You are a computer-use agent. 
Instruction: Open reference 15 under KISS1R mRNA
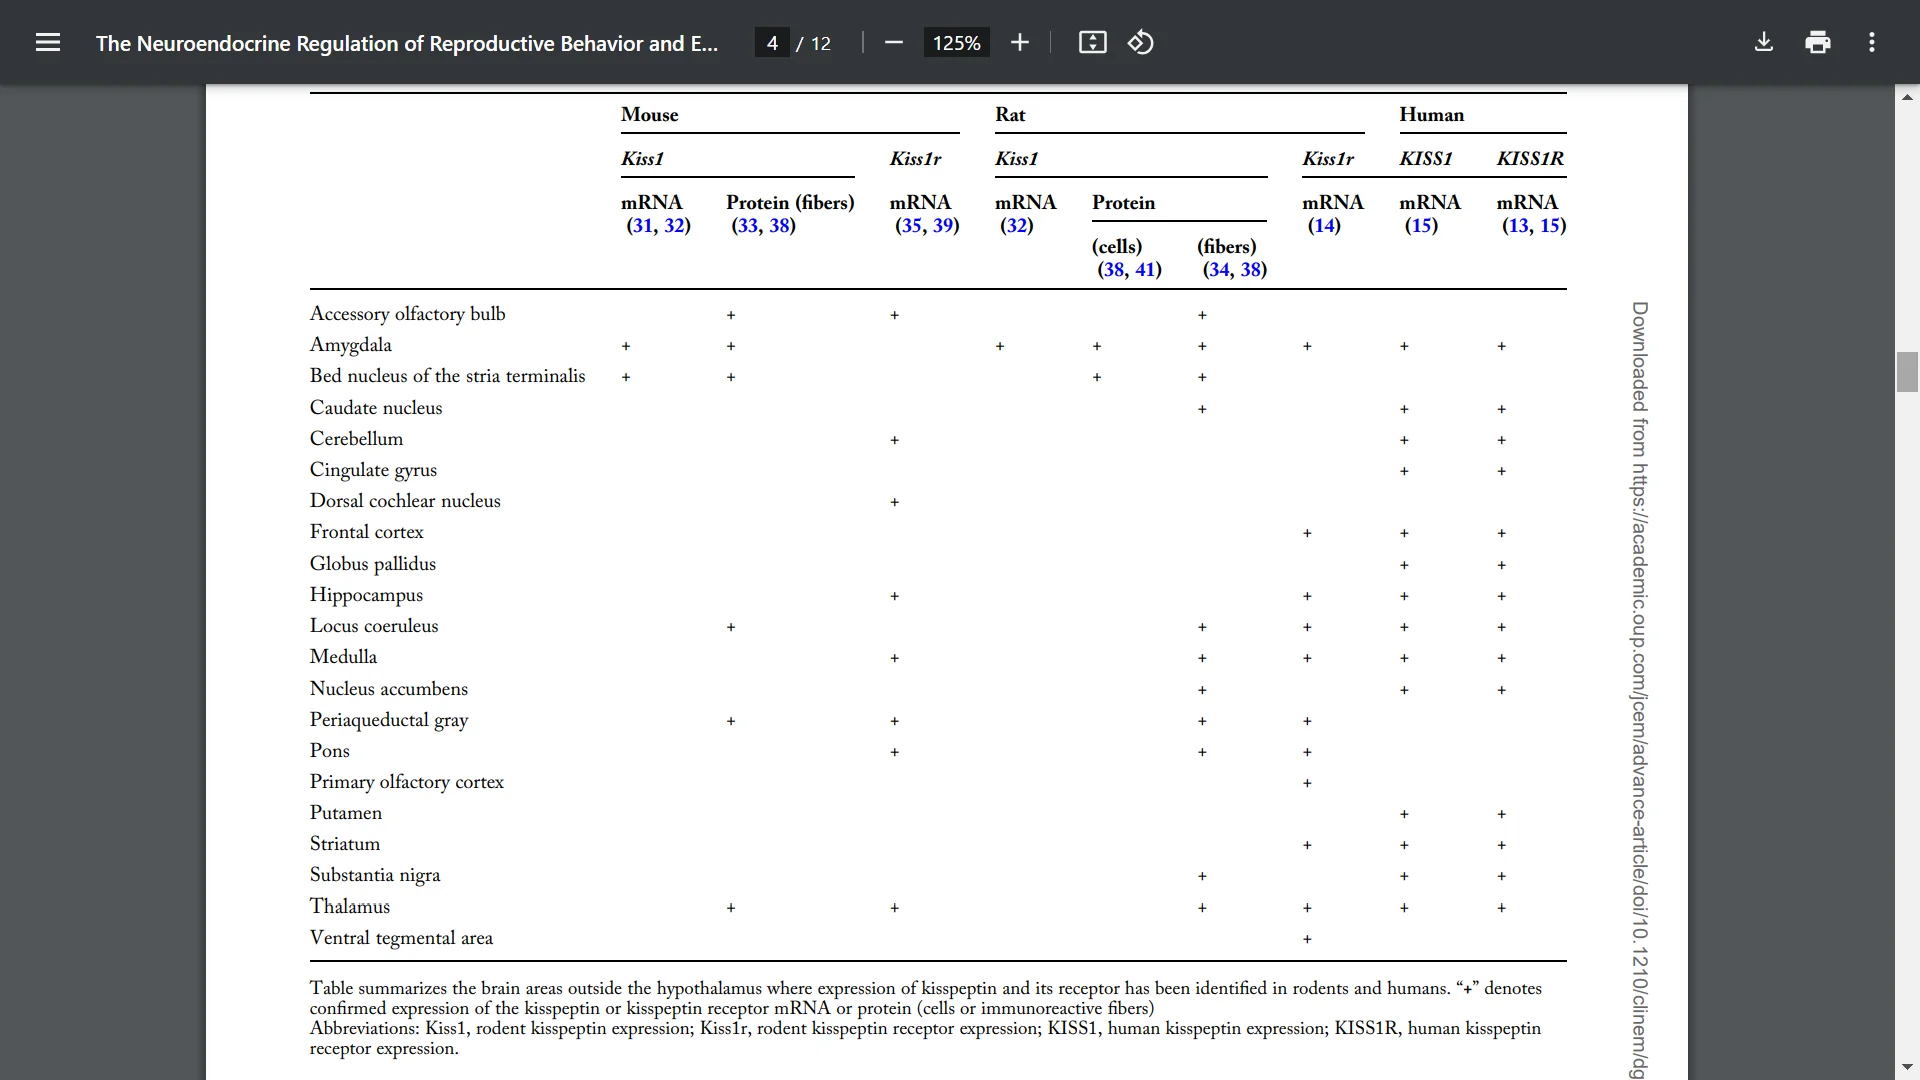pyautogui.click(x=1551, y=225)
